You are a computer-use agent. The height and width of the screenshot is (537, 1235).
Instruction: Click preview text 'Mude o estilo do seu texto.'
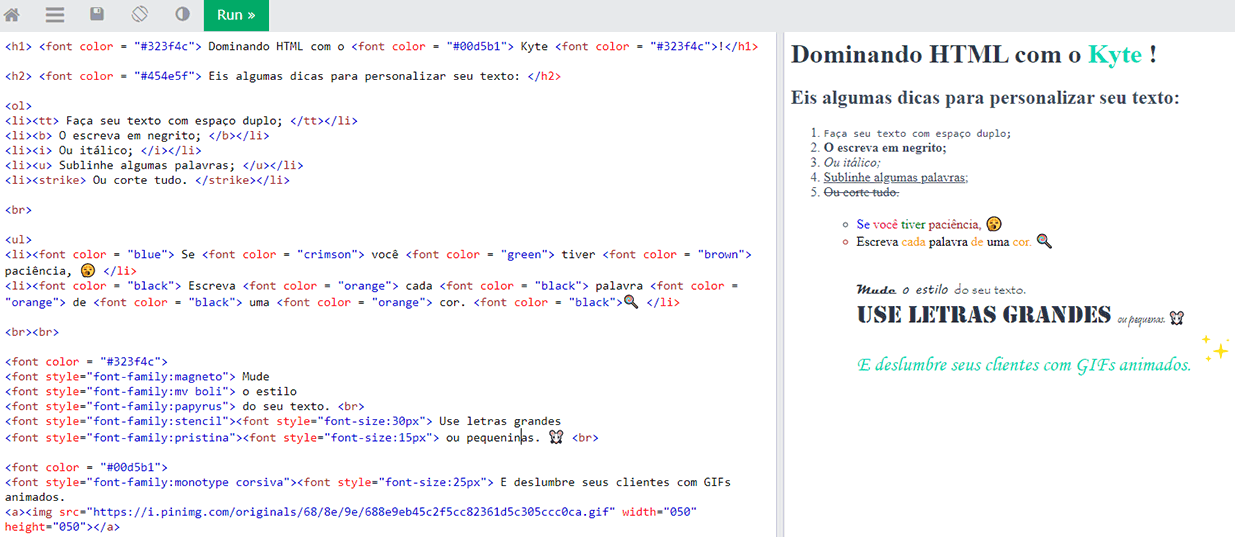pos(941,289)
